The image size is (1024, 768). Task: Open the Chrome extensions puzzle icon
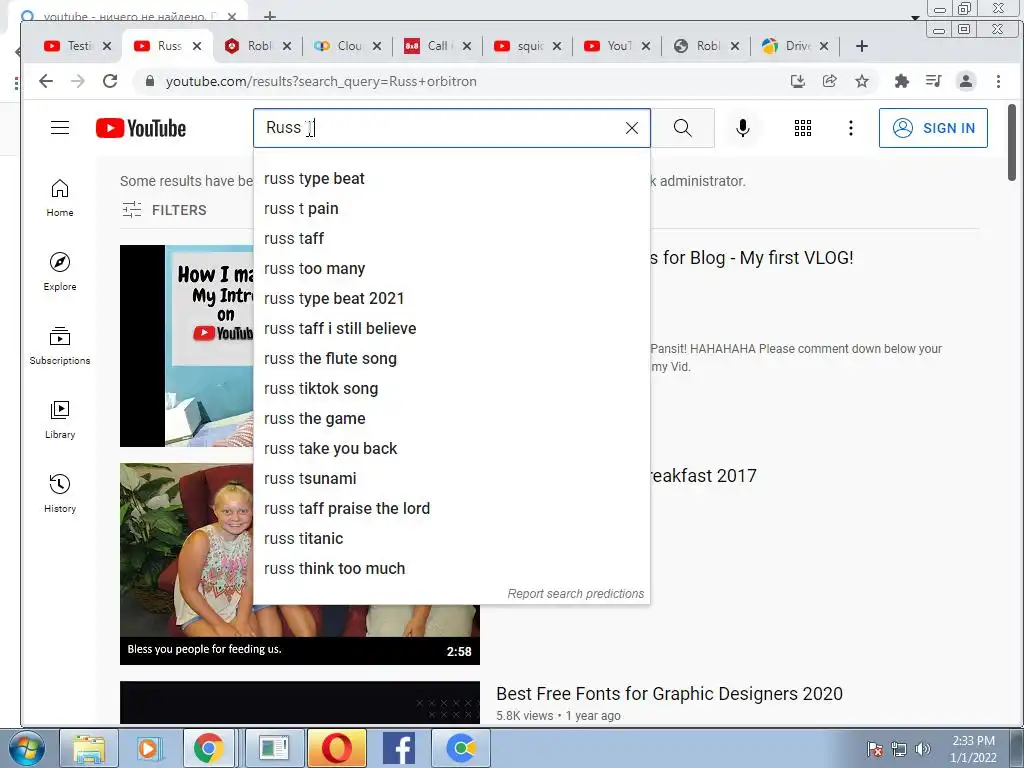(x=902, y=81)
